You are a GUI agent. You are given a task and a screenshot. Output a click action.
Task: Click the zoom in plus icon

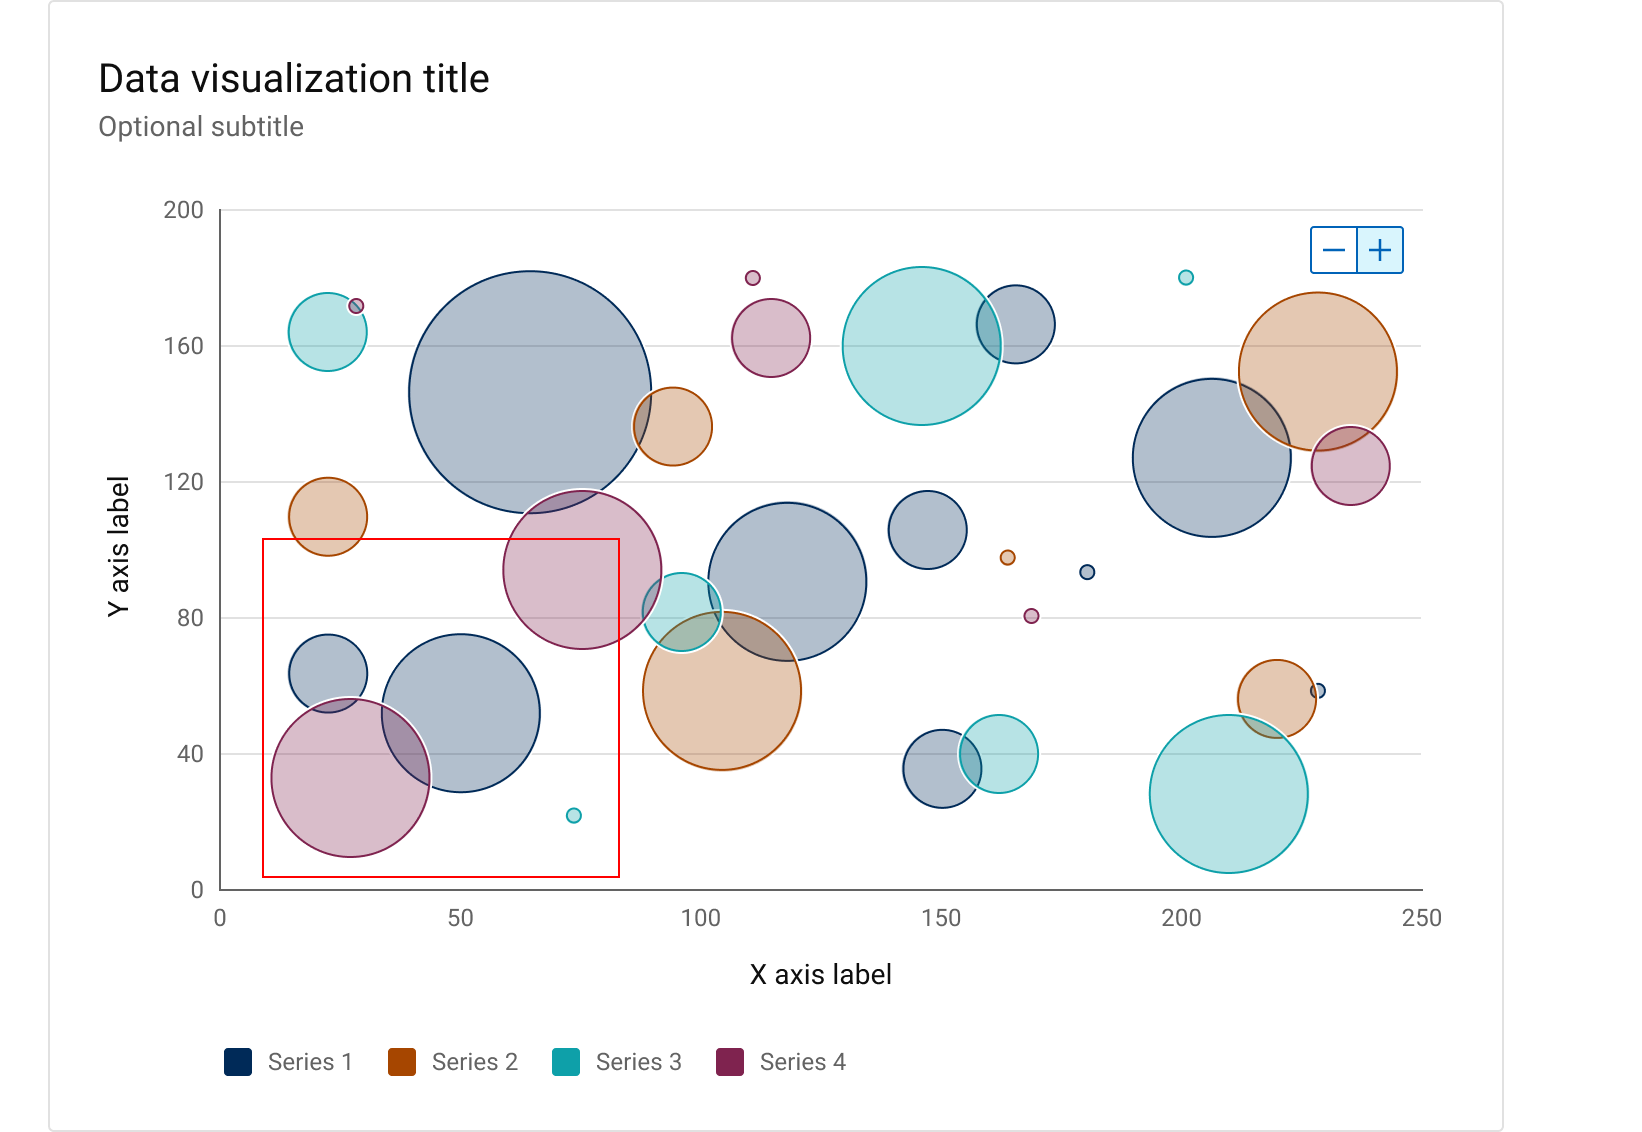pos(1379,249)
